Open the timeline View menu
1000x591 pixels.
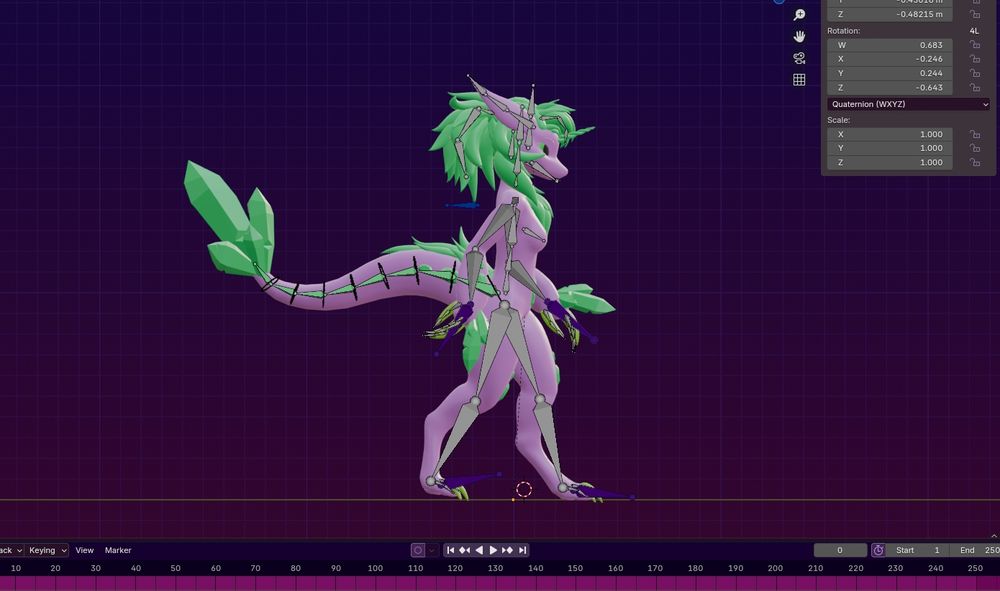point(84,550)
